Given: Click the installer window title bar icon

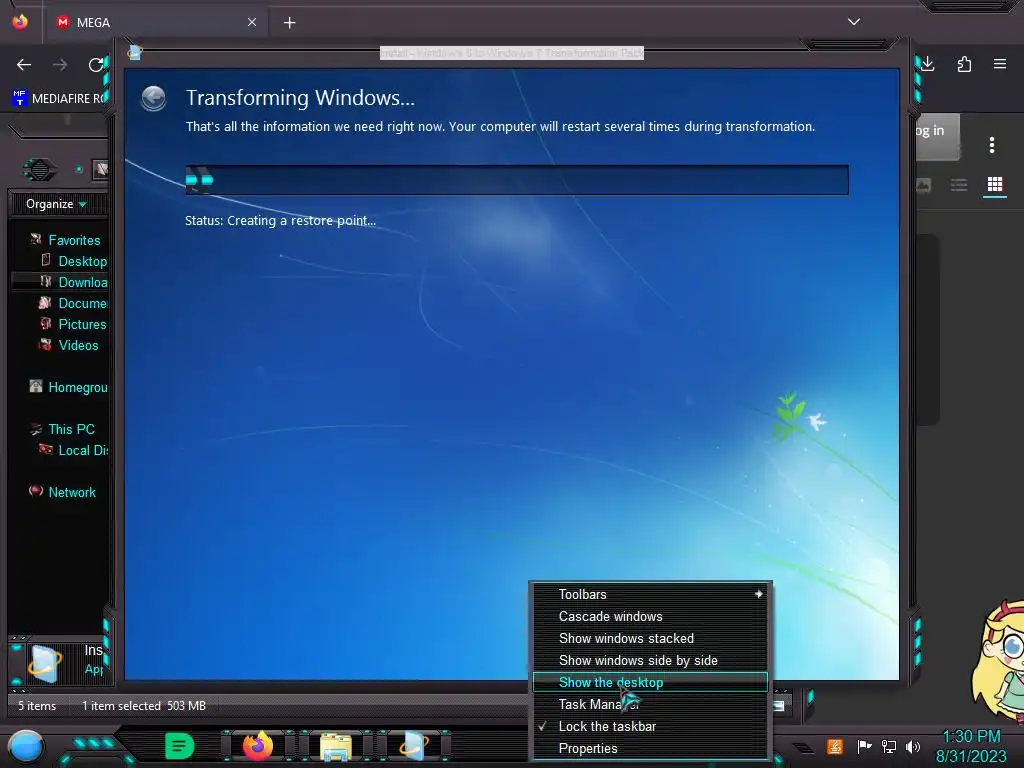Looking at the screenshot, I should [x=135, y=53].
